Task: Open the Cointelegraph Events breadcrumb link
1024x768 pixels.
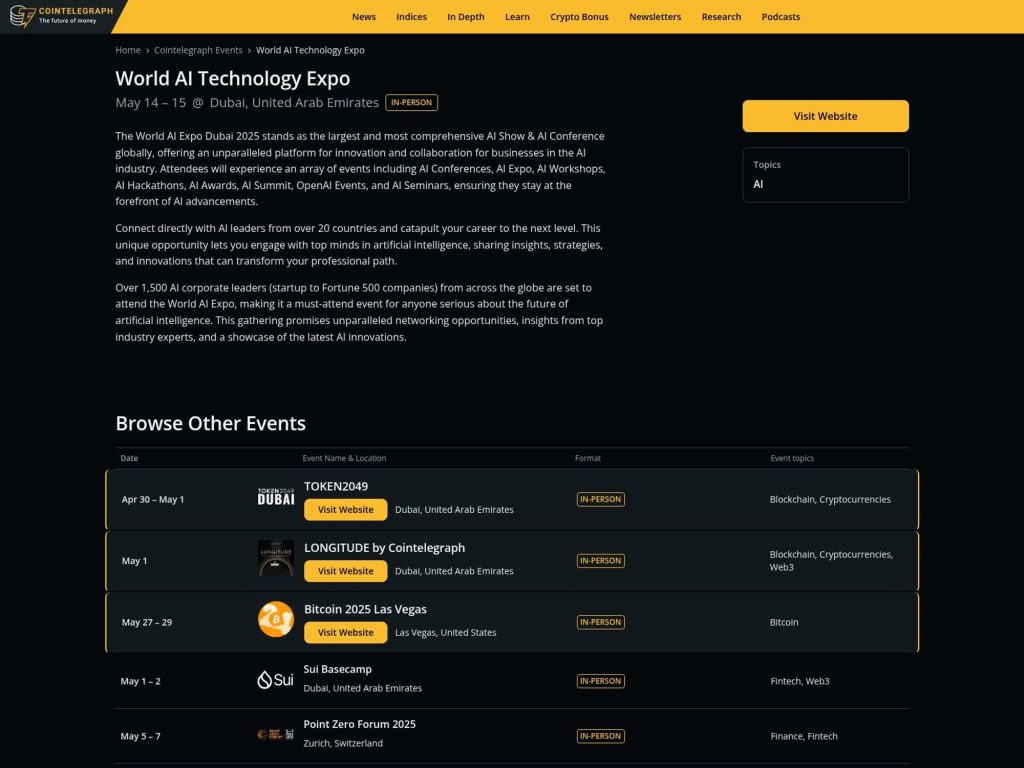Action: coord(198,49)
